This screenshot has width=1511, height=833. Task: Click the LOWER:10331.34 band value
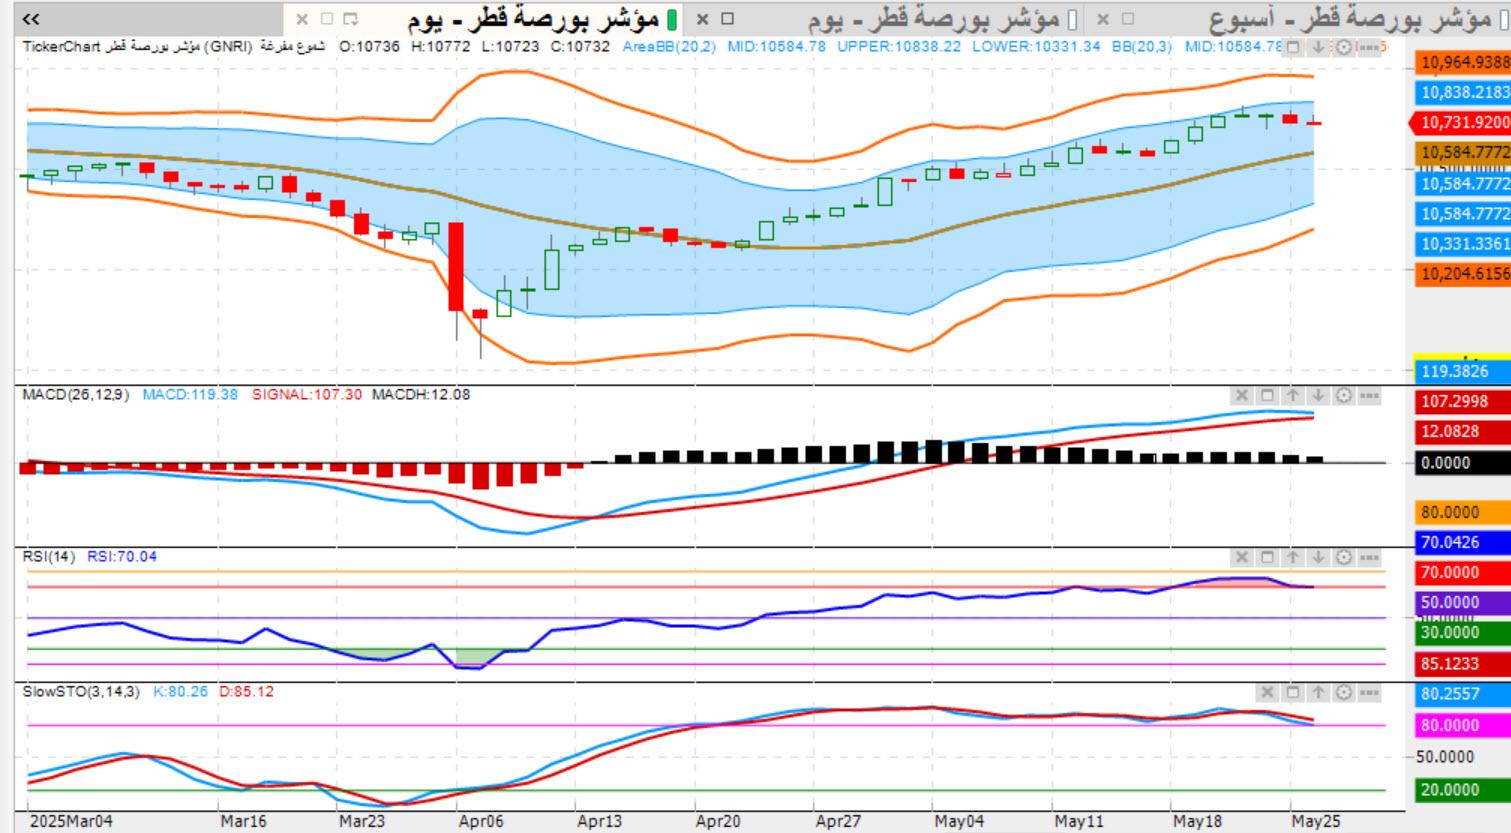(x=1036, y=46)
